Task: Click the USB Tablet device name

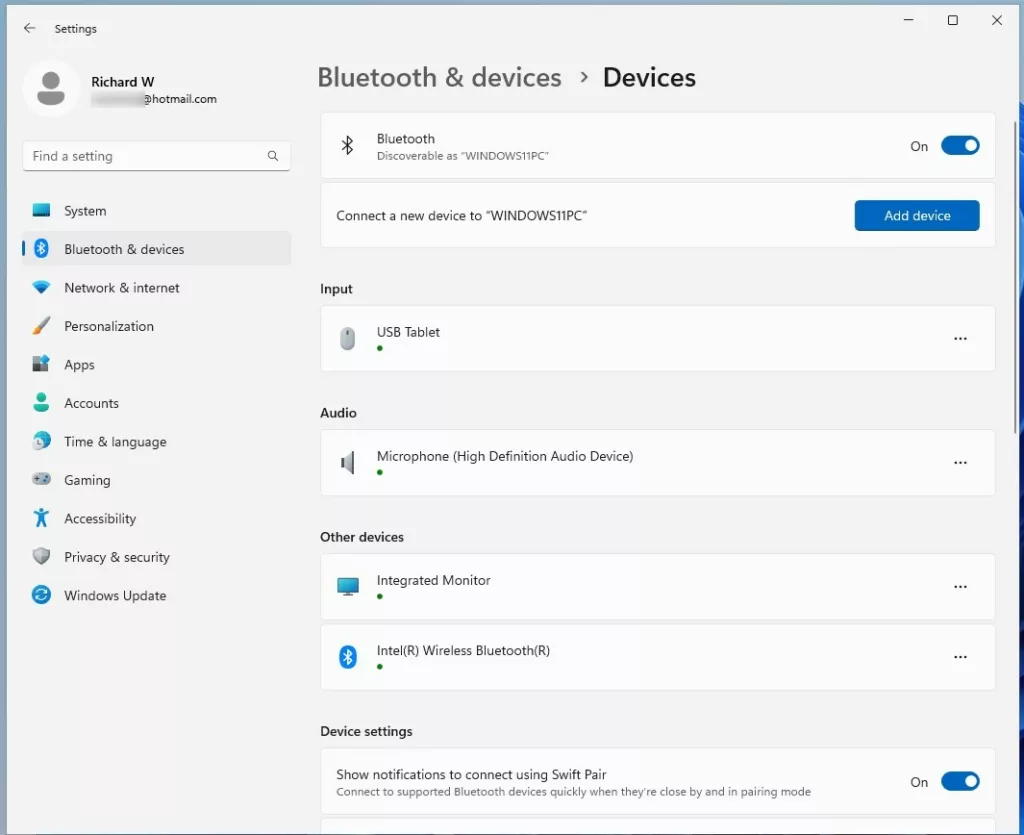Action: [x=408, y=332]
